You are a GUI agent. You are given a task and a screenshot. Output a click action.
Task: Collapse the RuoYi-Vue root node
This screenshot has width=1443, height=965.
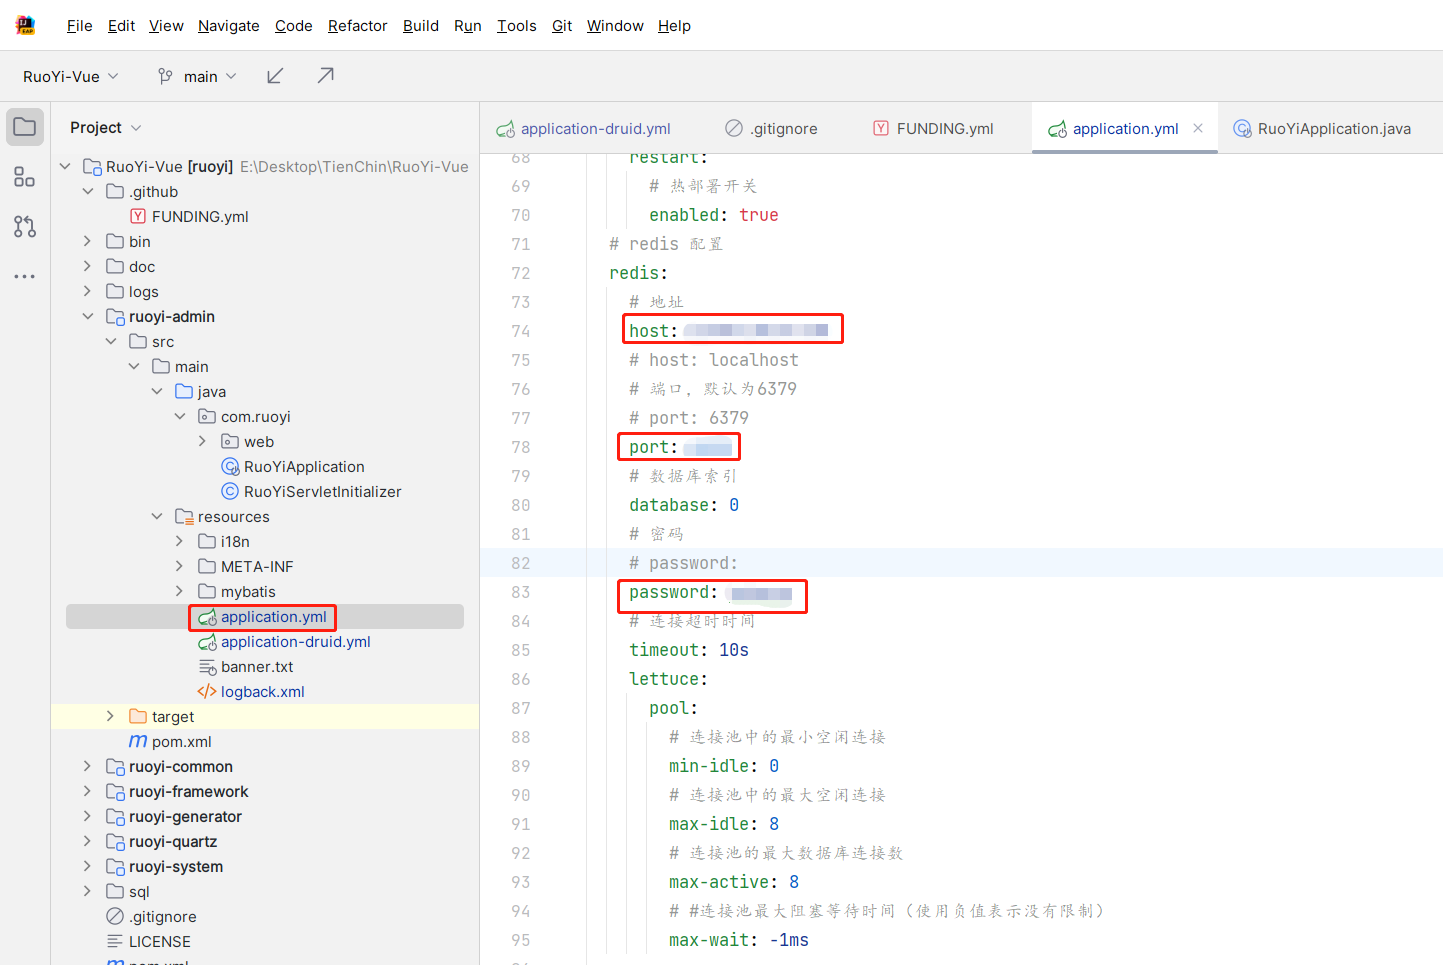(x=65, y=166)
